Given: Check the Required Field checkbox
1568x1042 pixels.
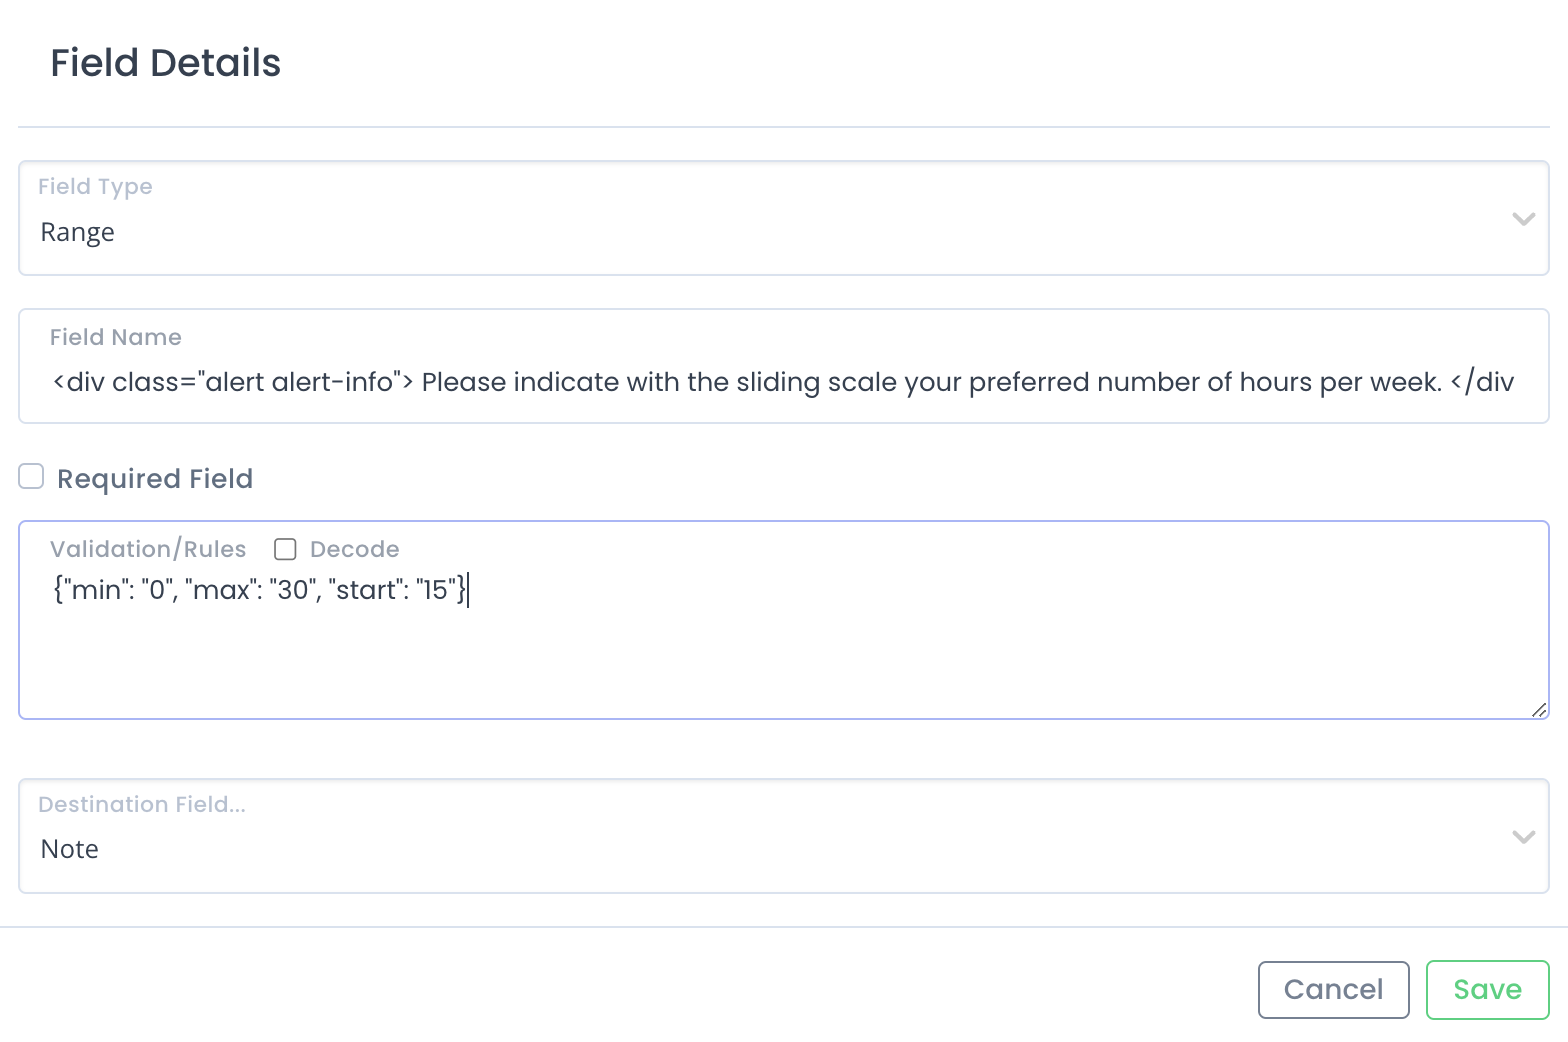Looking at the screenshot, I should pyautogui.click(x=31, y=477).
